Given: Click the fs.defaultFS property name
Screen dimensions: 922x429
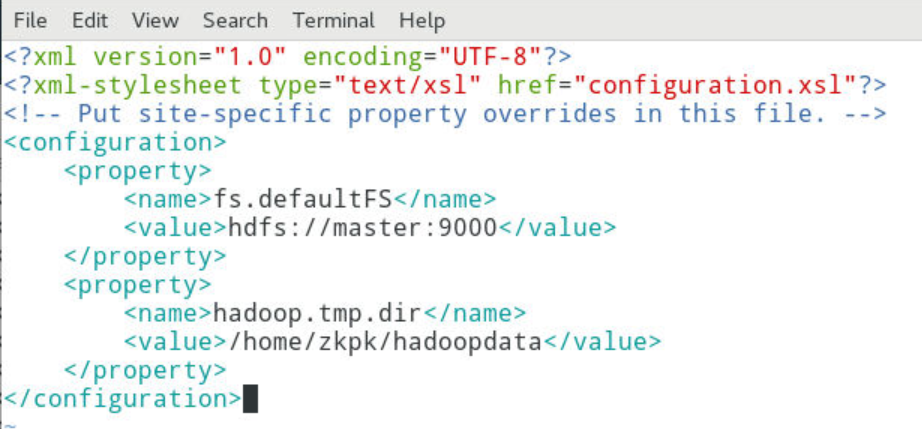Looking at the screenshot, I should 303,200.
